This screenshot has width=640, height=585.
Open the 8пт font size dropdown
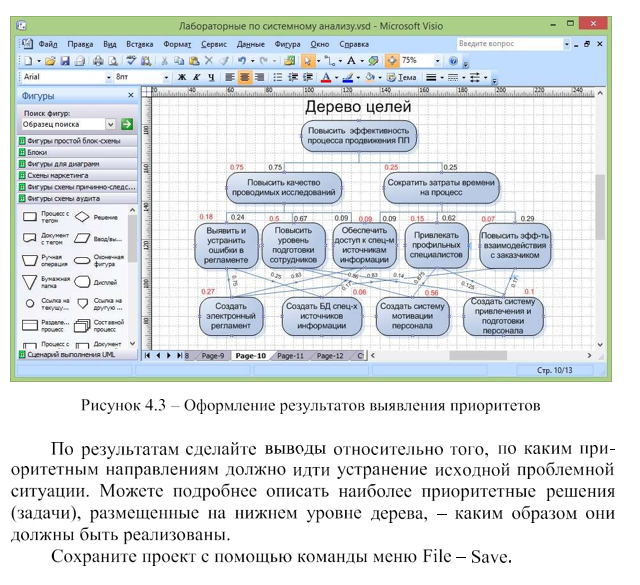point(166,77)
